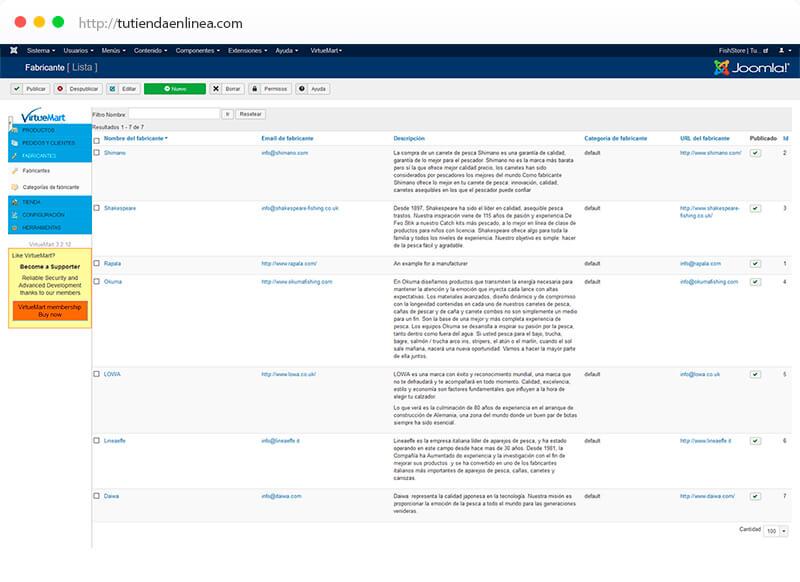The image size is (800, 582).
Task: Click the Despublicar toolbar button
Action: point(78,89)
